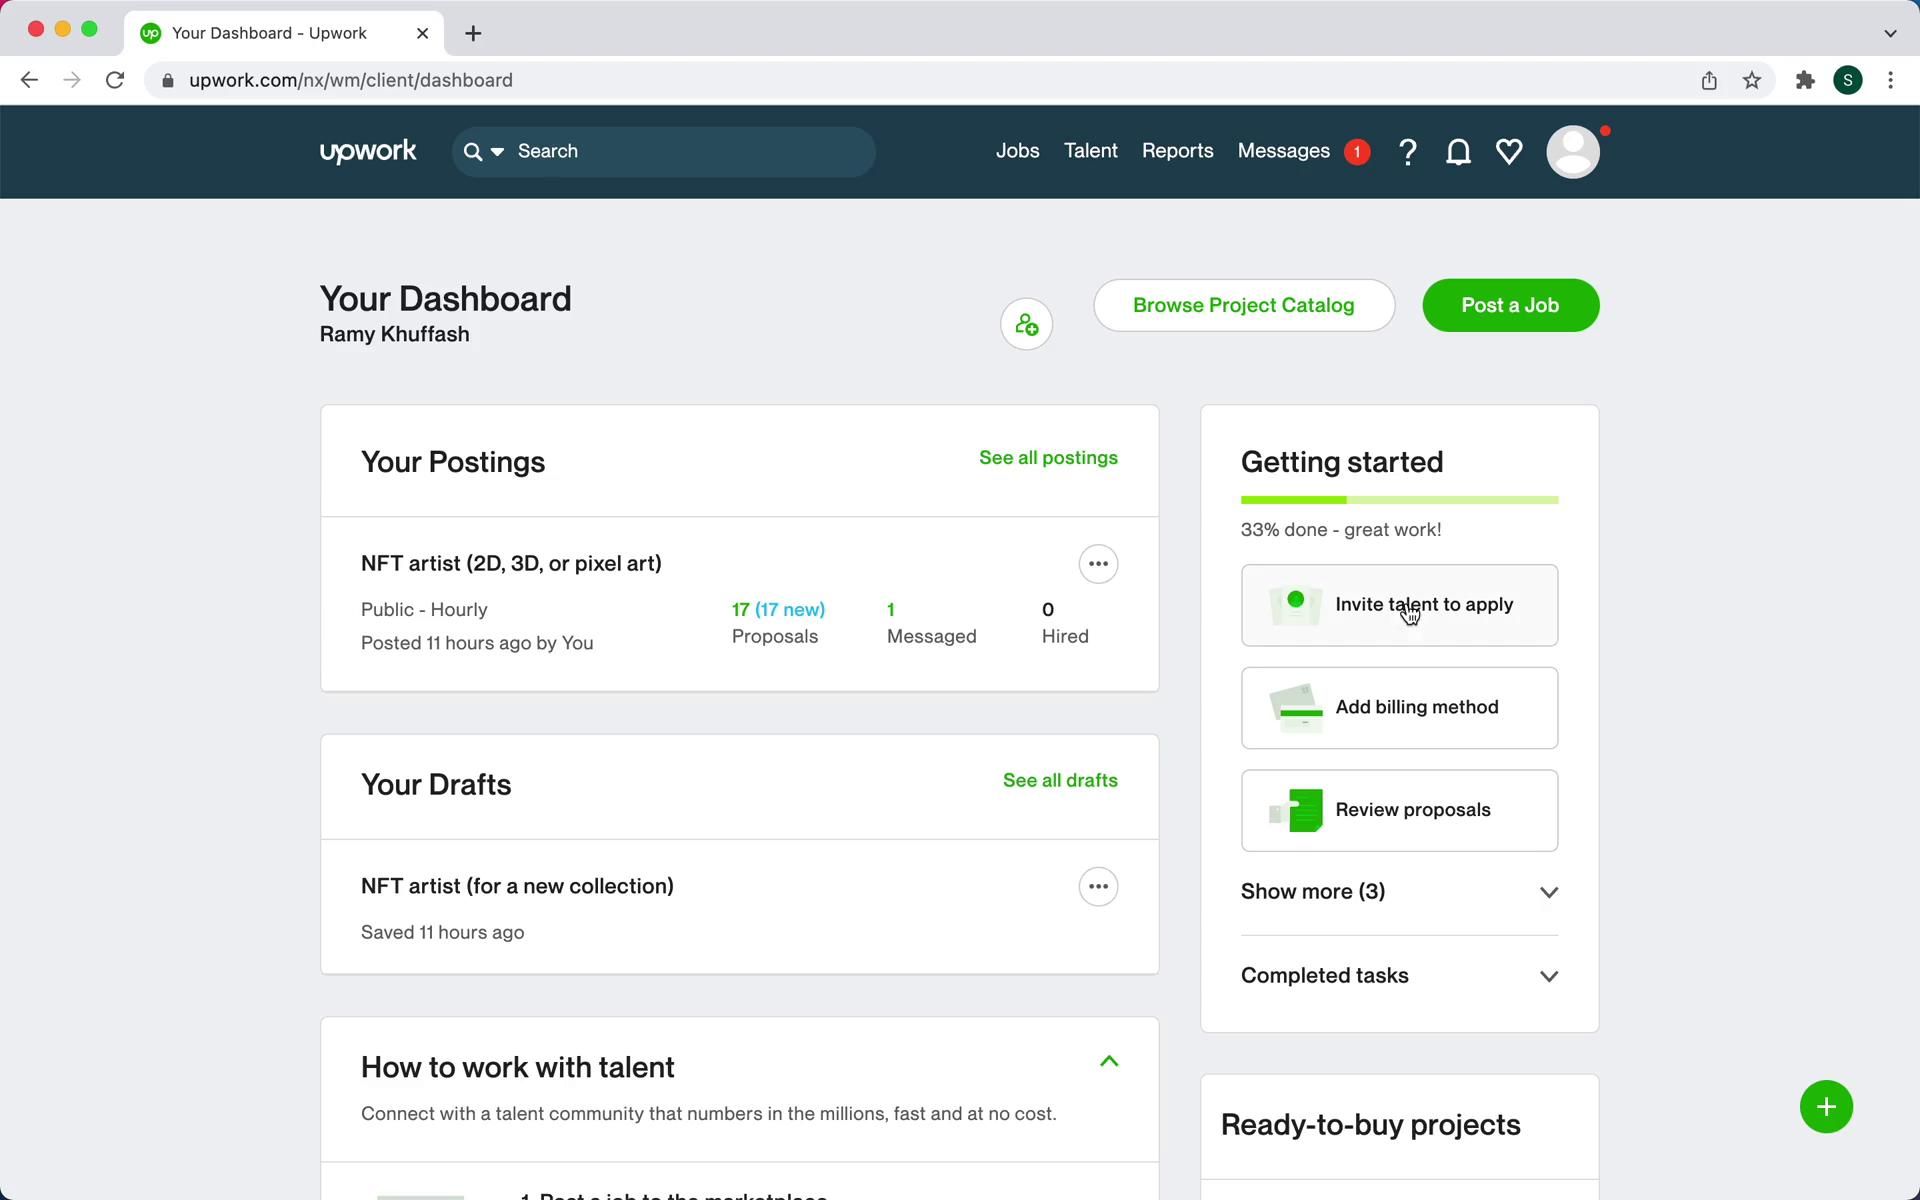Click Browse Project Catalog button
The image size is (1920, 1200).
pos(1244,305)
